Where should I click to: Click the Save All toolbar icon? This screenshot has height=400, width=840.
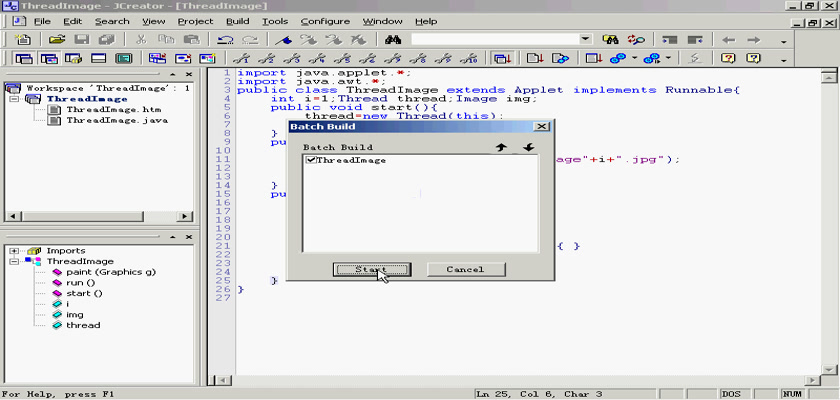[107, 40]
